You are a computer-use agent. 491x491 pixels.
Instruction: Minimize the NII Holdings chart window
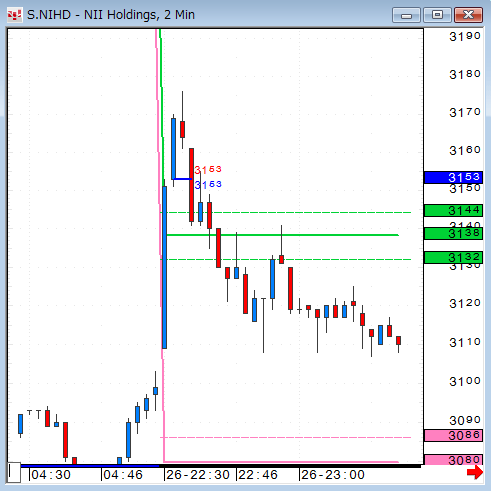click(406, 15)
